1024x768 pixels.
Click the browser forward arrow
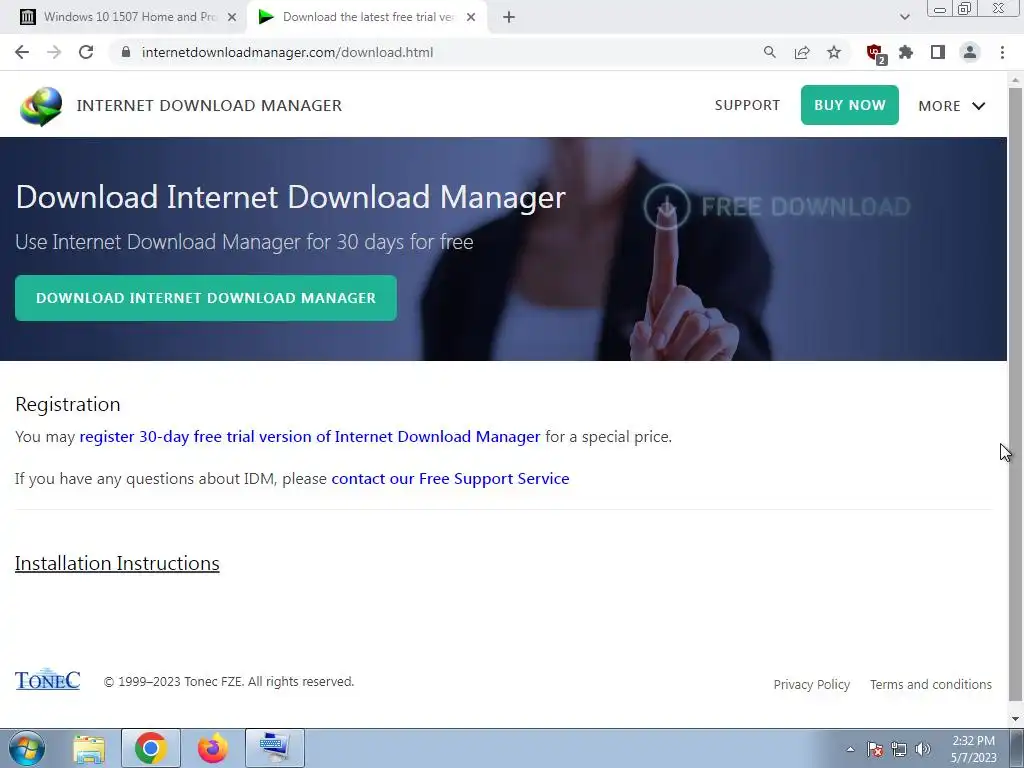coord(54,52)
